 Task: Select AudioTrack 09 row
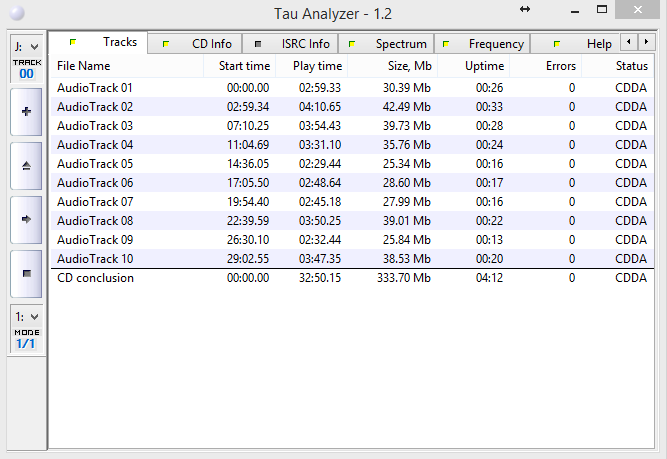pyautogui.click(x=352, y=240)
